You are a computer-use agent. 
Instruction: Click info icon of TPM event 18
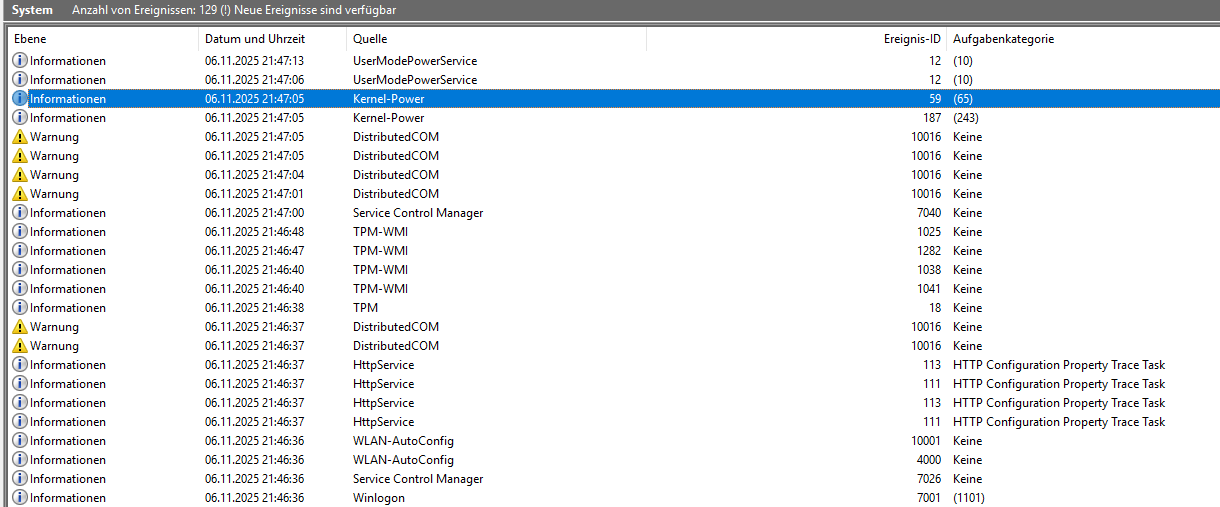click(x=20, y=308)
